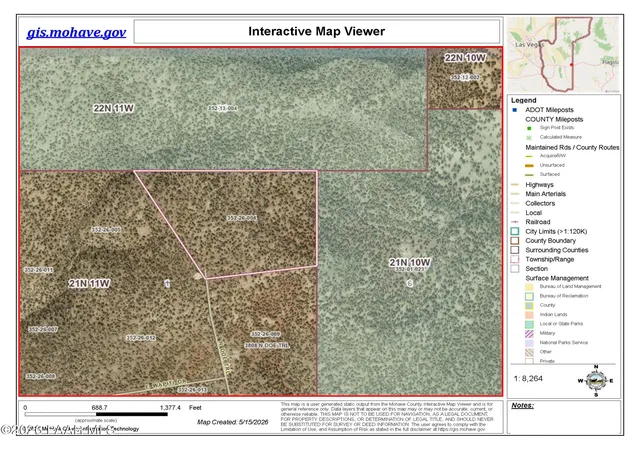Click the Calculated Measure legend icon
640x450 pixels.
click(529, 137)
